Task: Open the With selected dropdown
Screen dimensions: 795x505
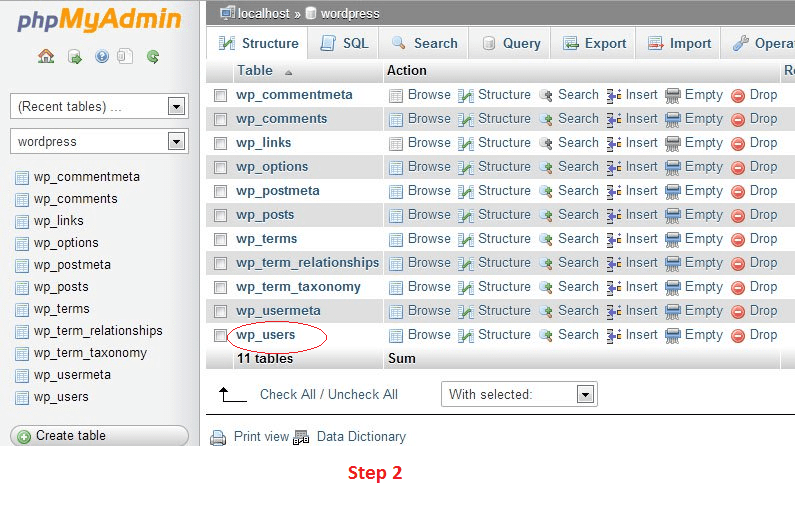Action: (x=519, y=394)
